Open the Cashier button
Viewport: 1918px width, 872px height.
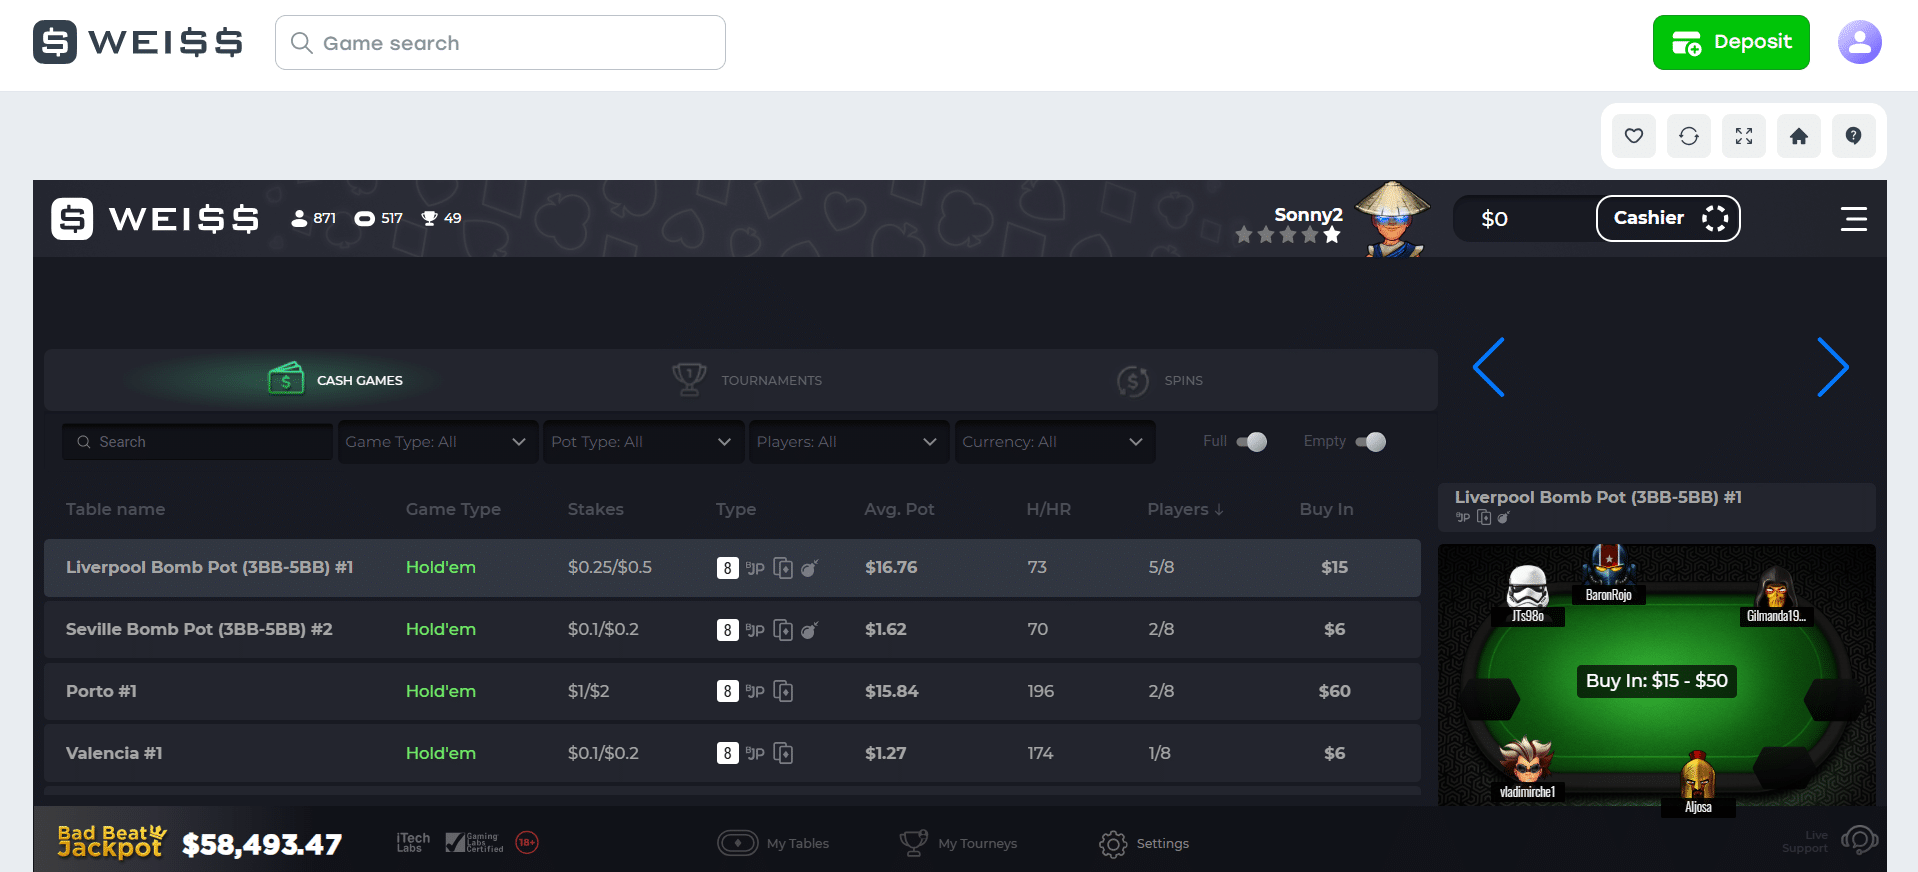click(1667, 218)
